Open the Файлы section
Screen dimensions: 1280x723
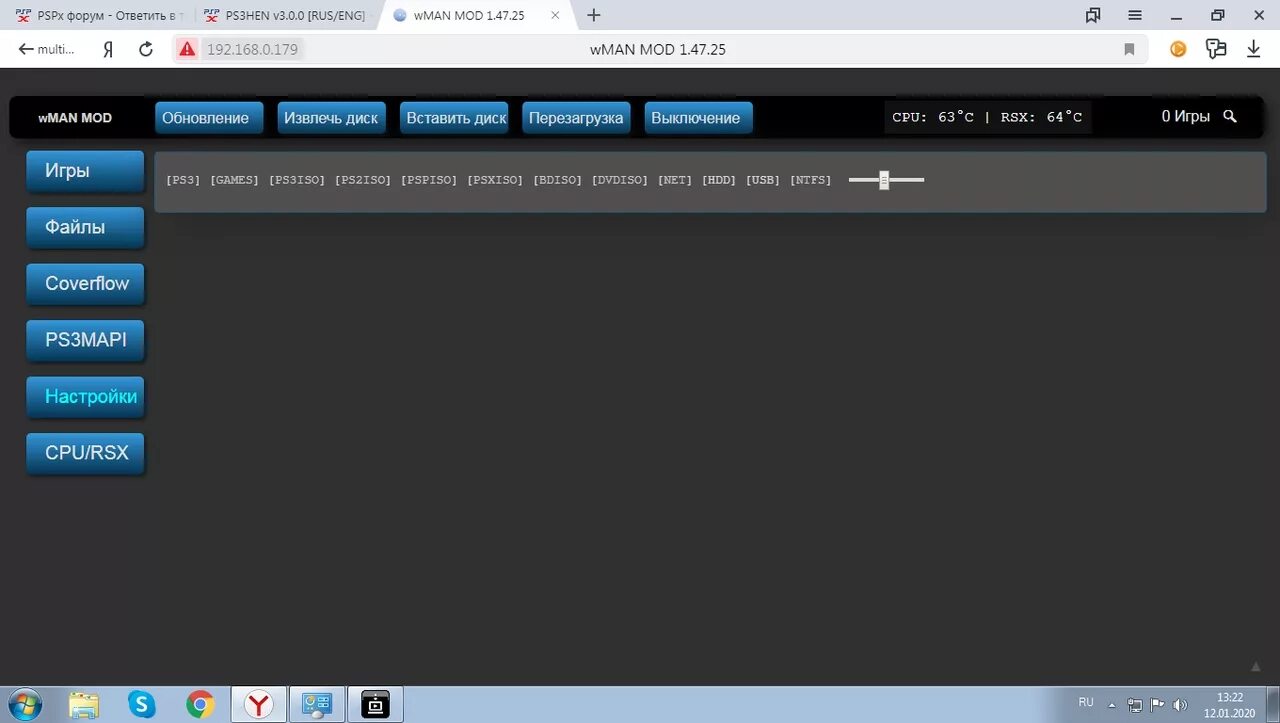pyautogui.click(x=85, y=227)
